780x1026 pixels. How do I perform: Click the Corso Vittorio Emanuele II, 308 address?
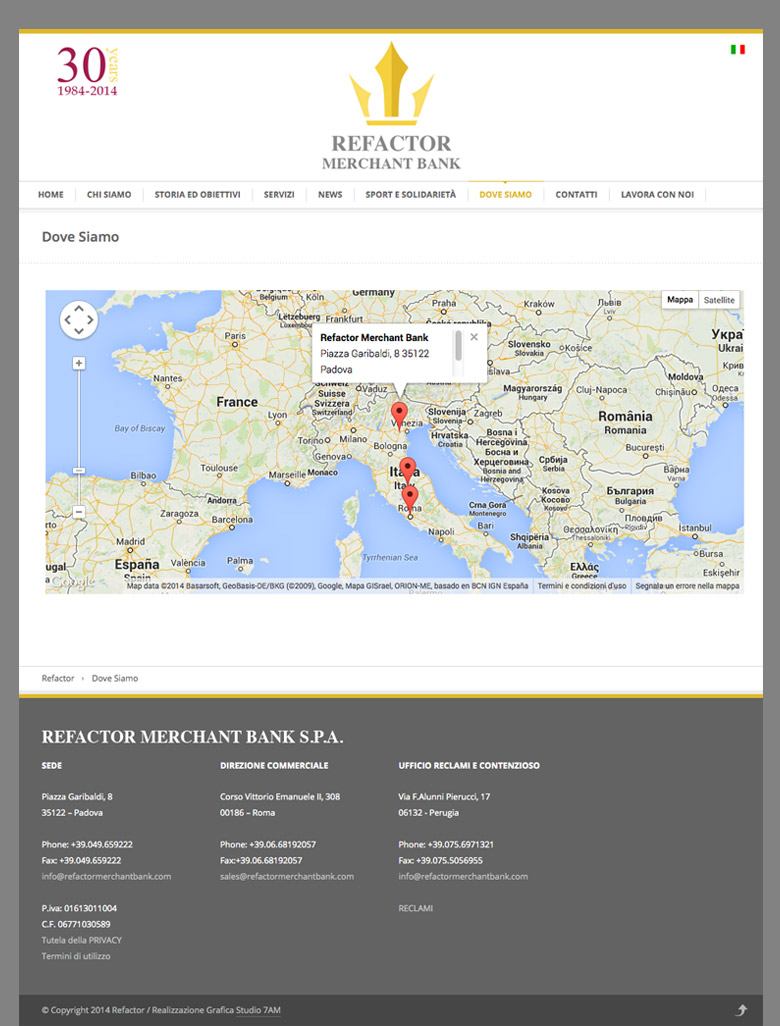280,796
